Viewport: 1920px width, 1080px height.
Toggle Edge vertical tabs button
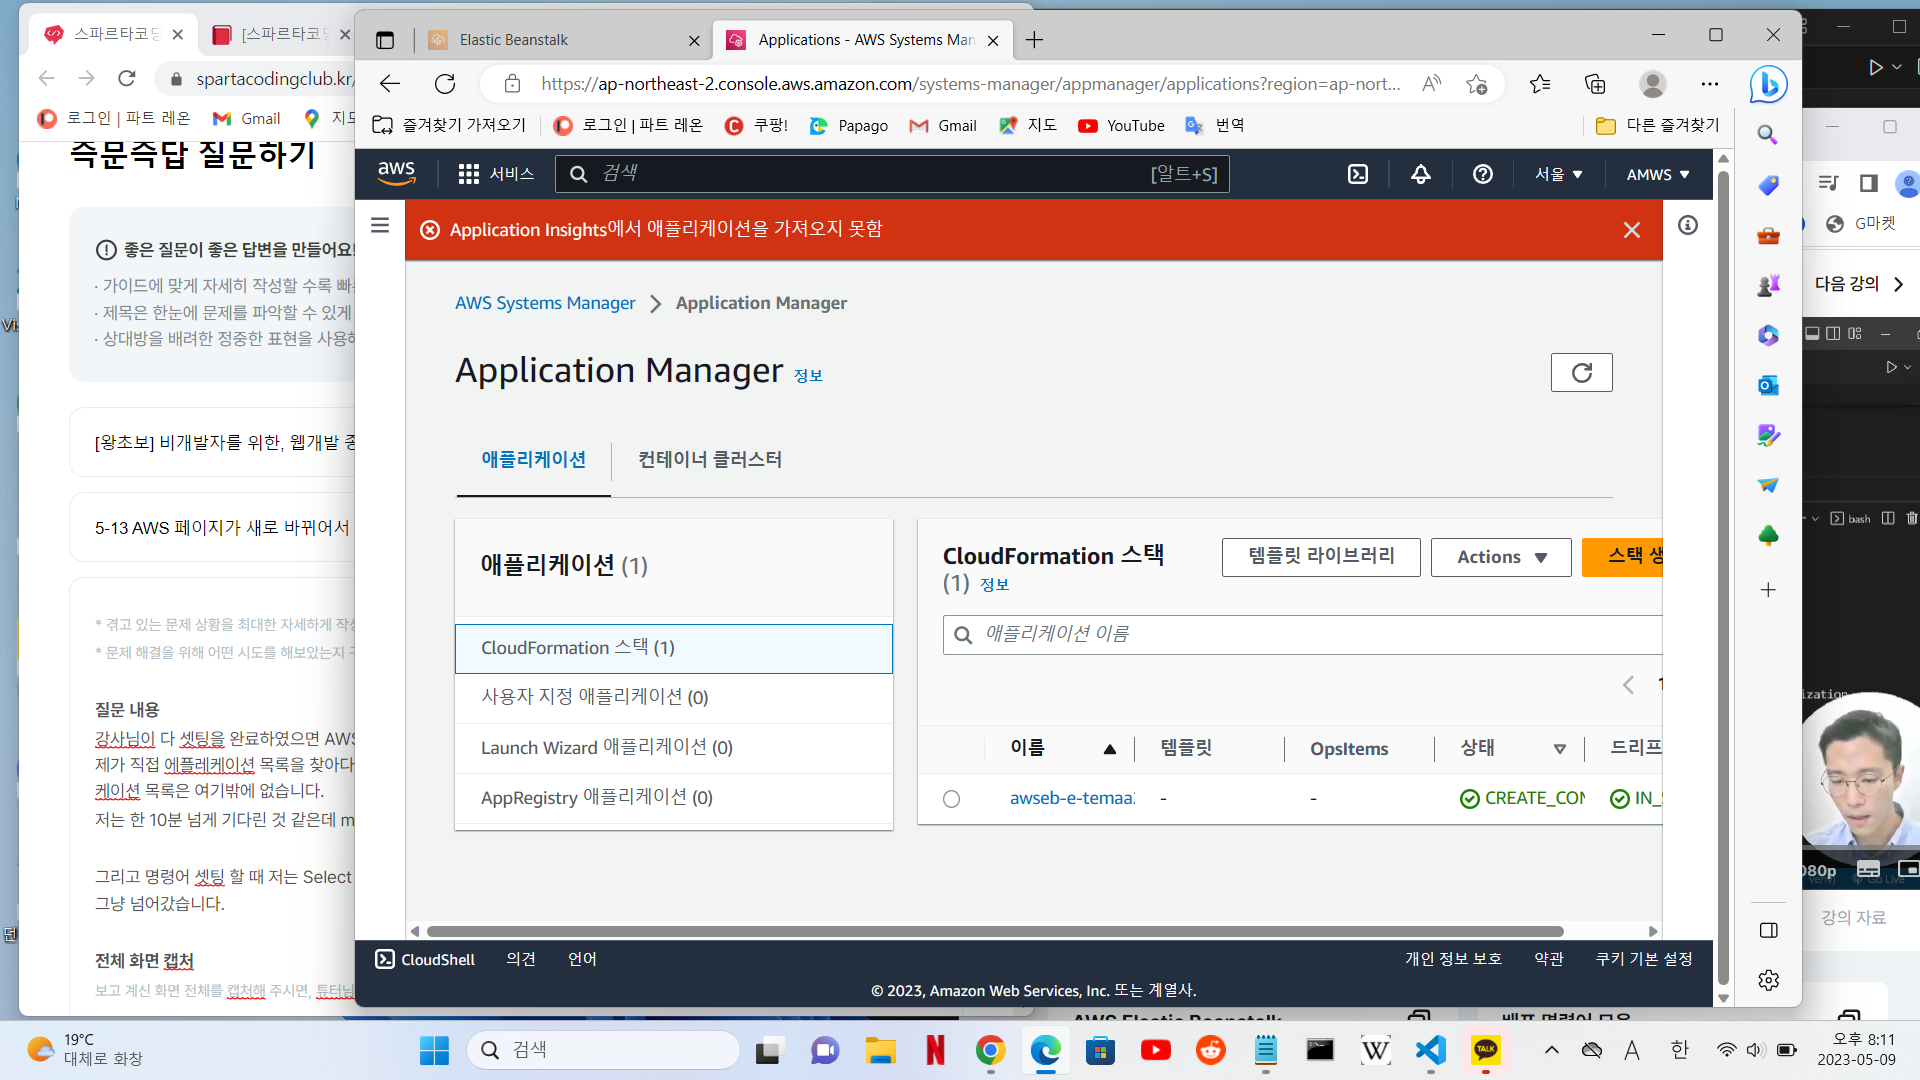[x=385, y=40]
